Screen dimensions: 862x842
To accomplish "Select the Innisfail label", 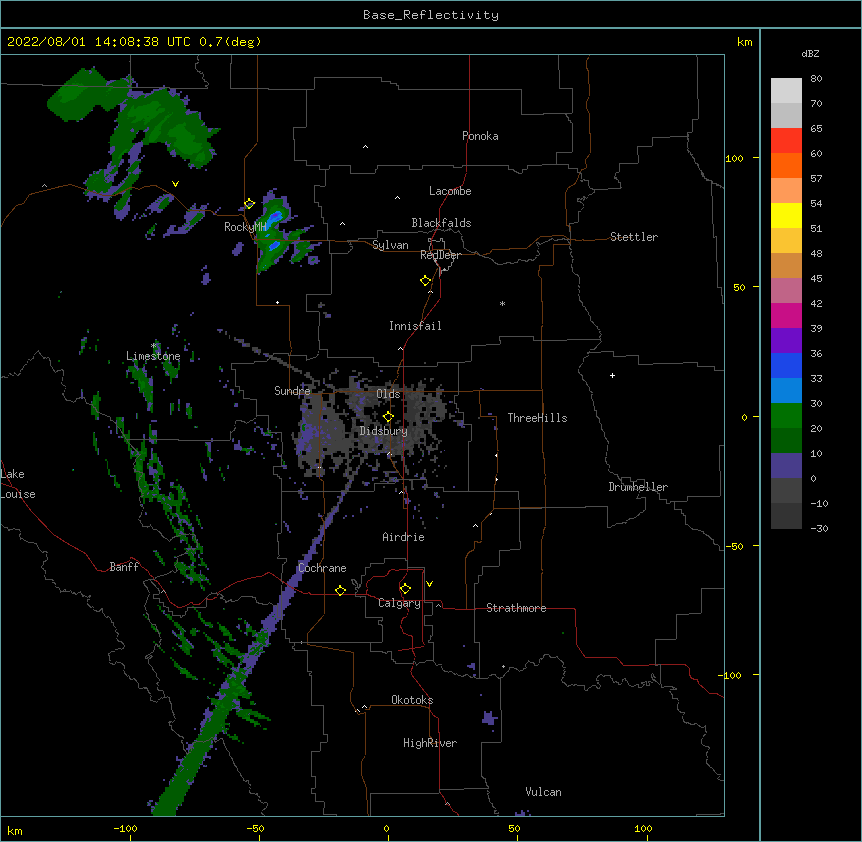I will pyautogui.click(x=415, y=326).
